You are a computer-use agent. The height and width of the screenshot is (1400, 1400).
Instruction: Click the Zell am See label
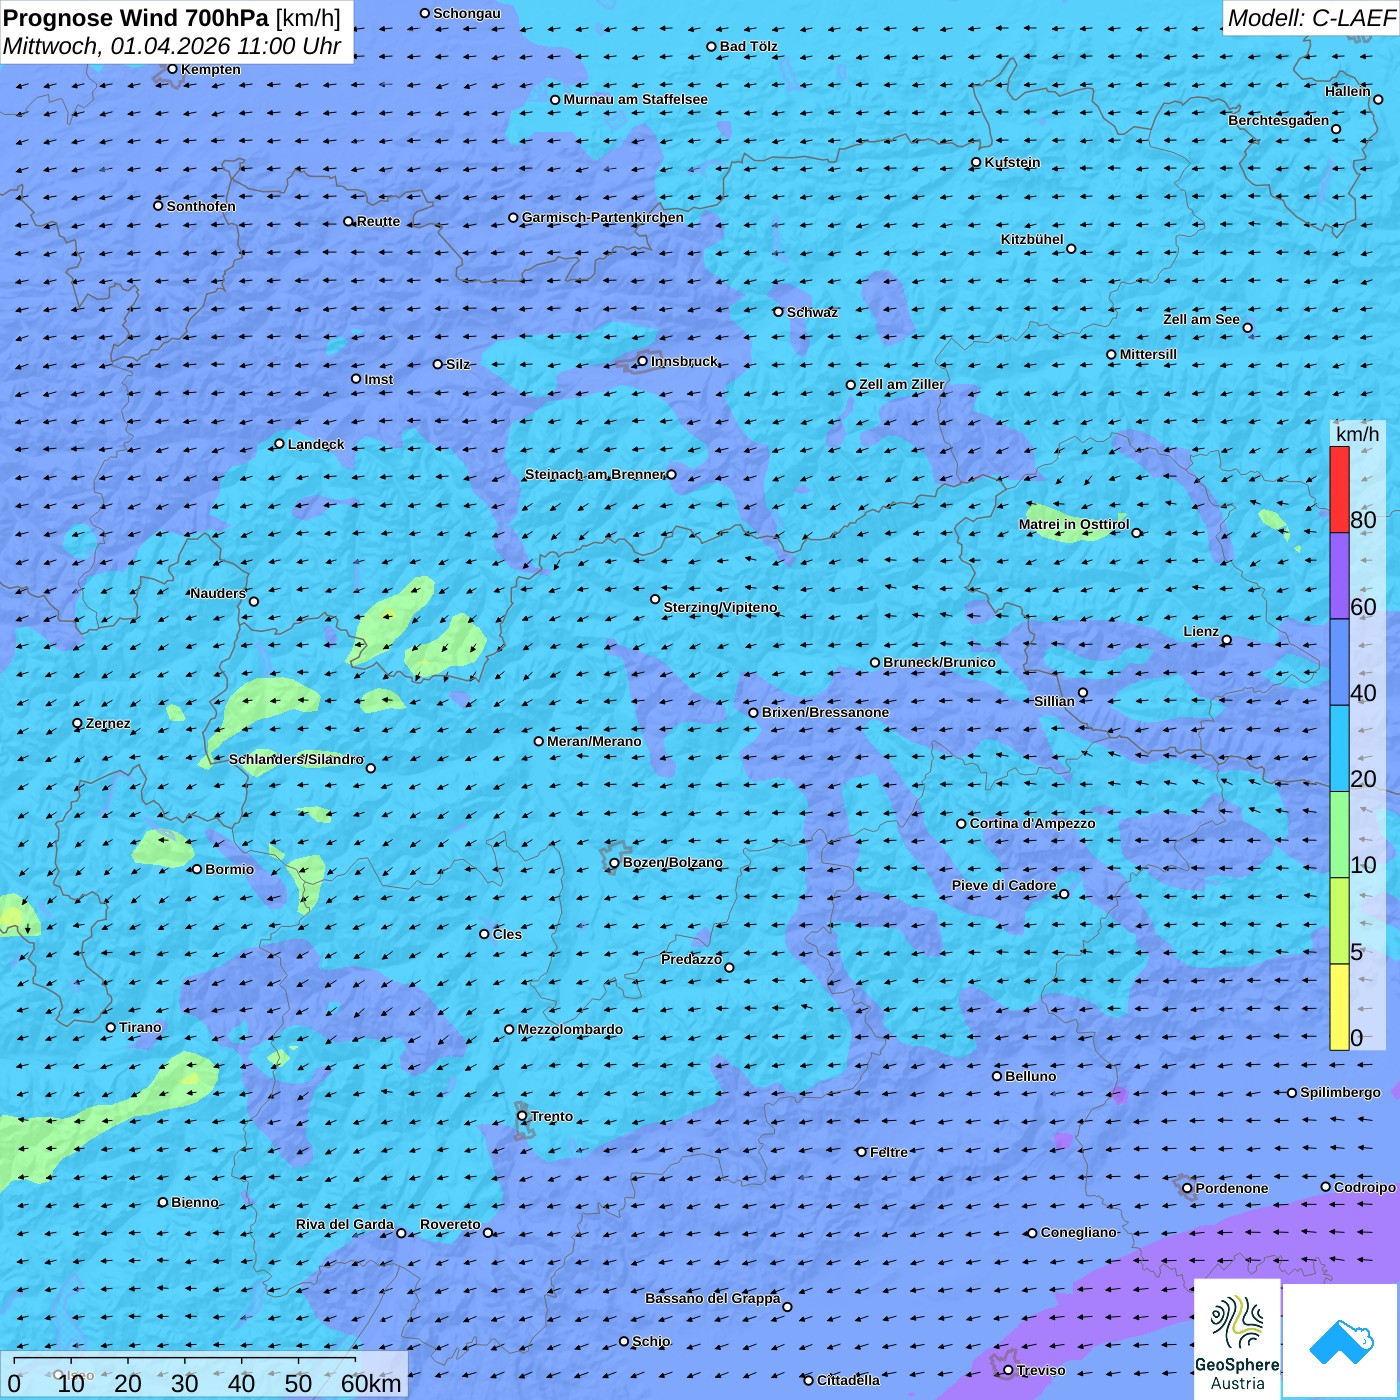(x=1201, y=319)
